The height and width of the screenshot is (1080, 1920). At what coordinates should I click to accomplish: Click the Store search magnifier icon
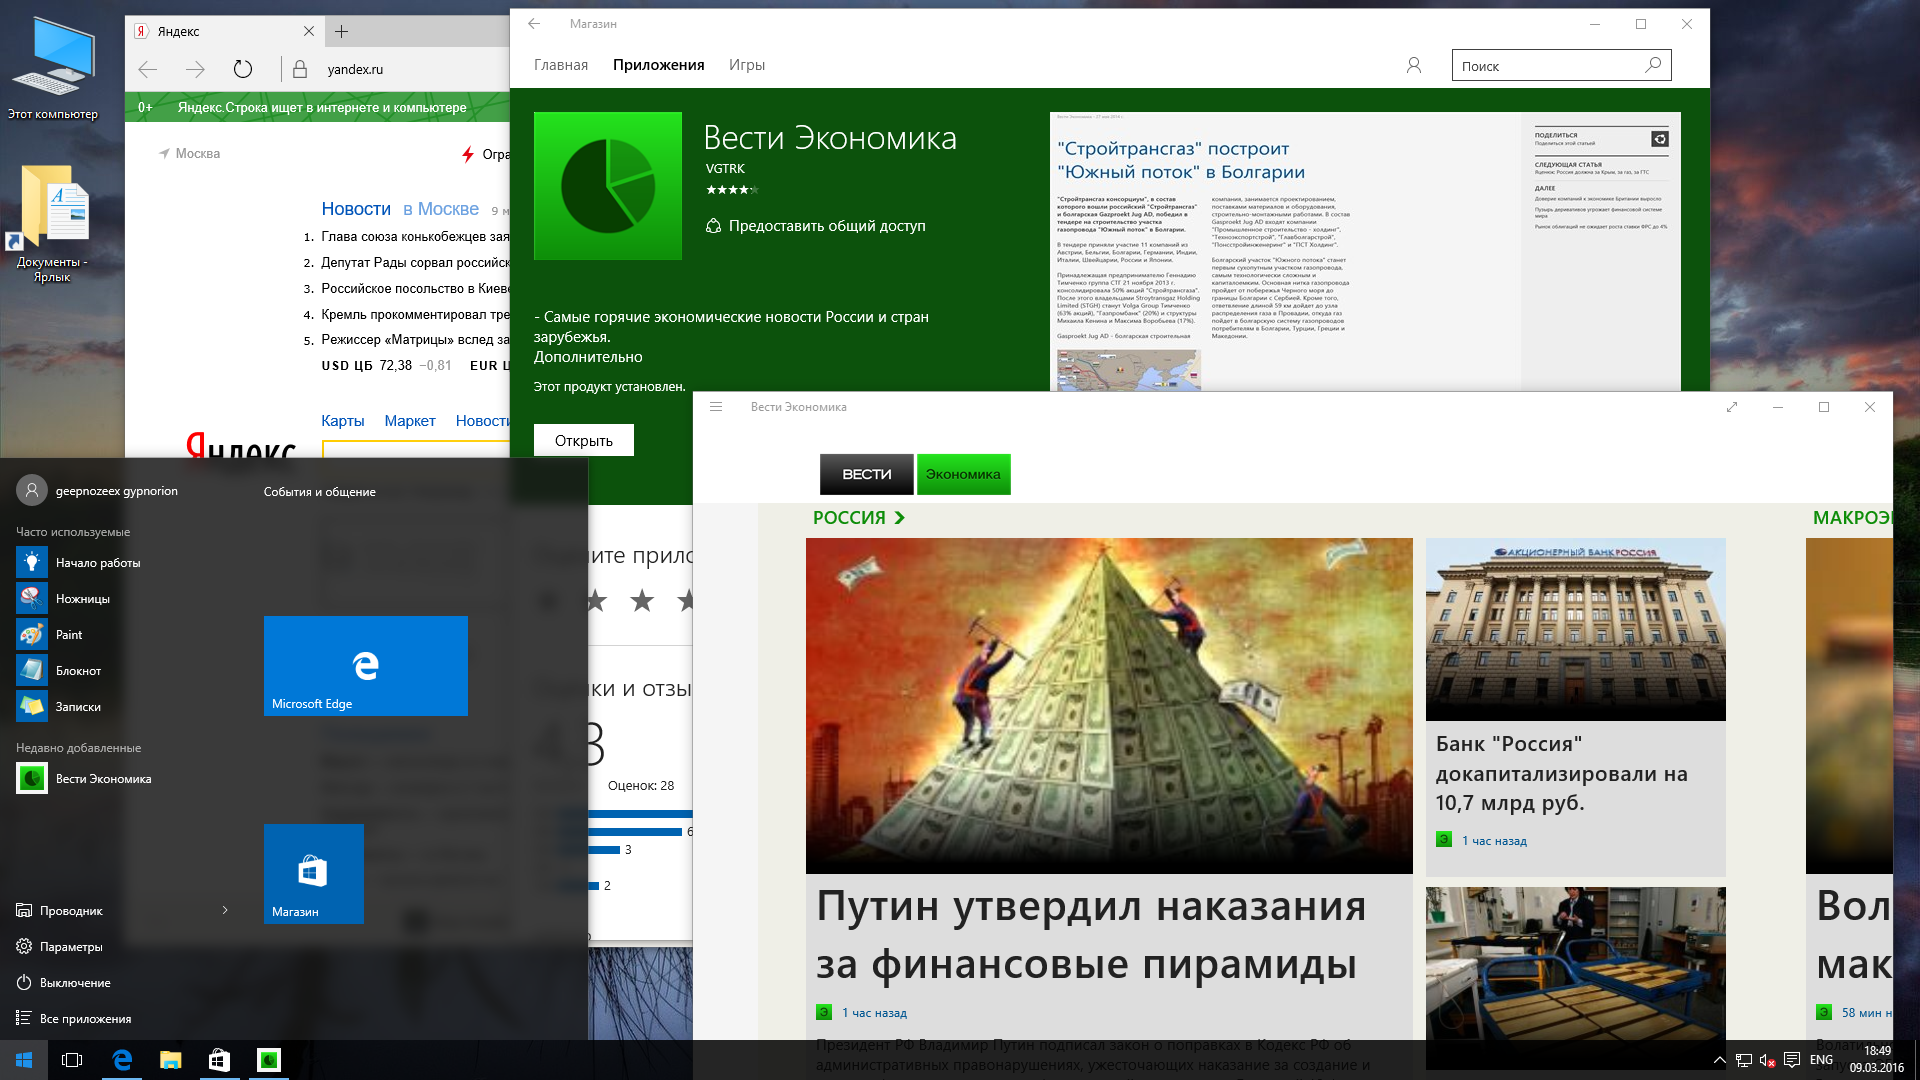coord(1654,66)
